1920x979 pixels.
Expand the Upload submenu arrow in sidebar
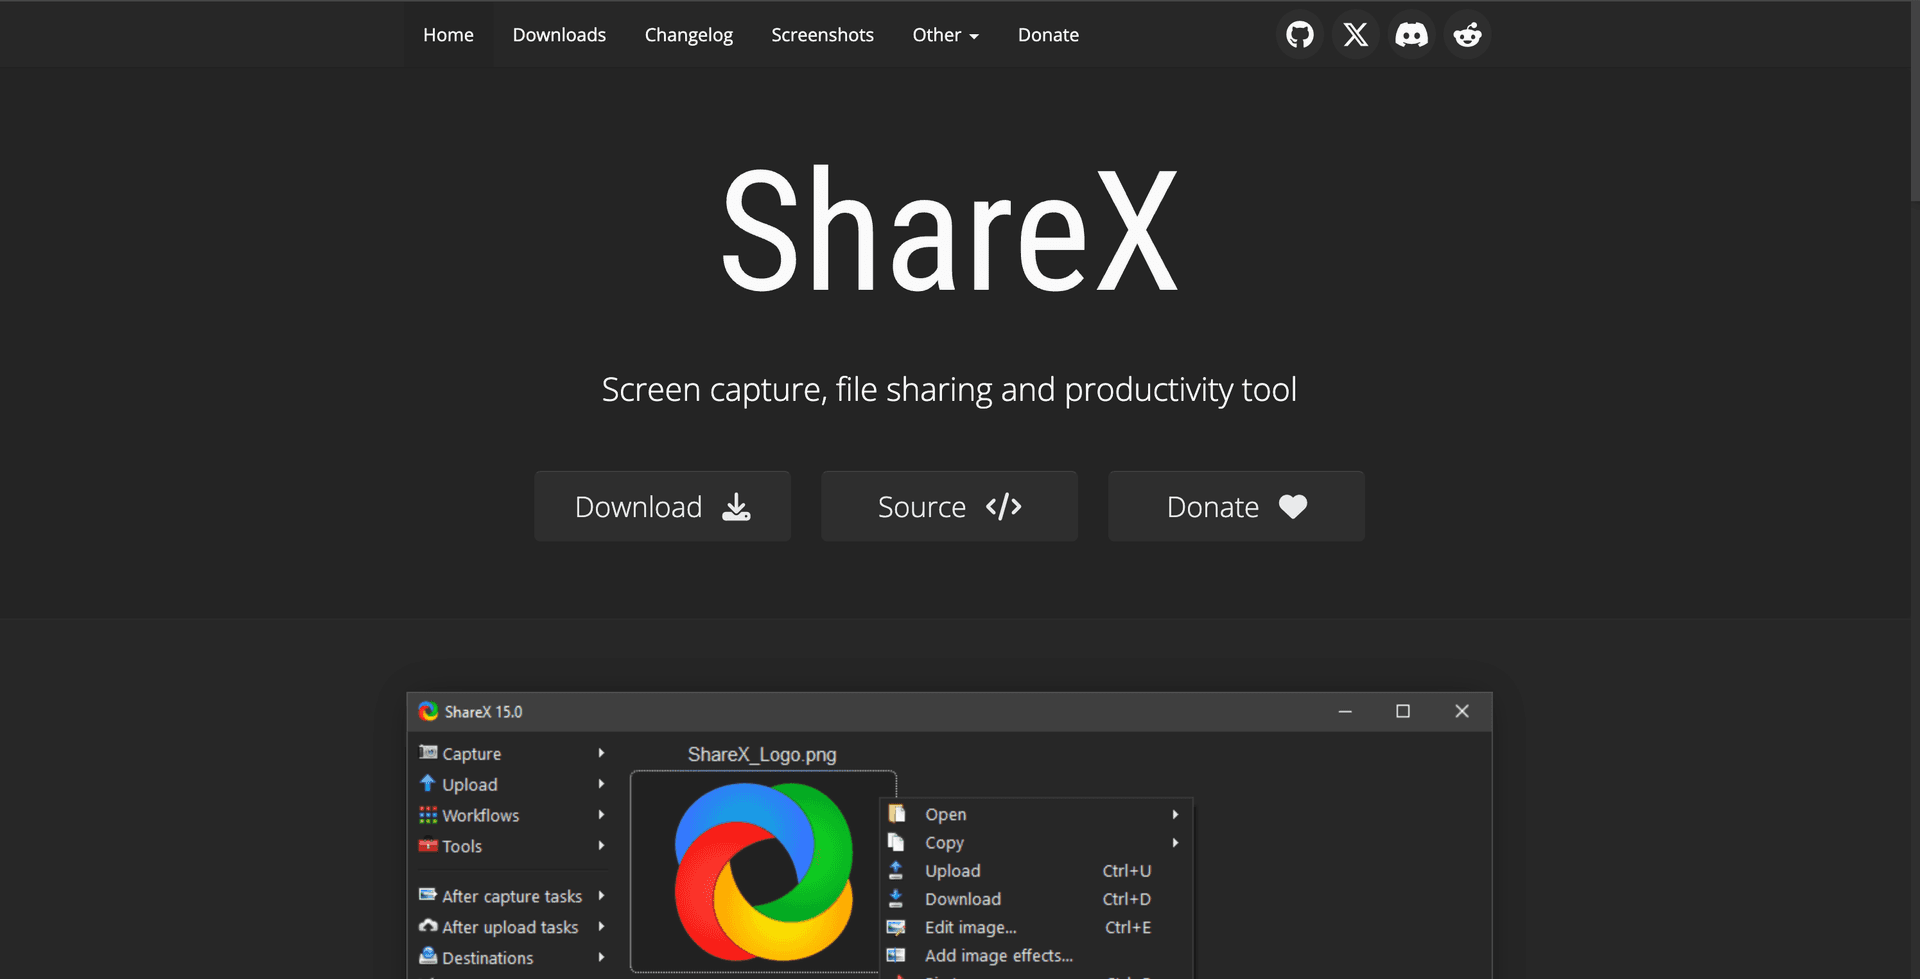pyautogui.click(x=601, y=784)
